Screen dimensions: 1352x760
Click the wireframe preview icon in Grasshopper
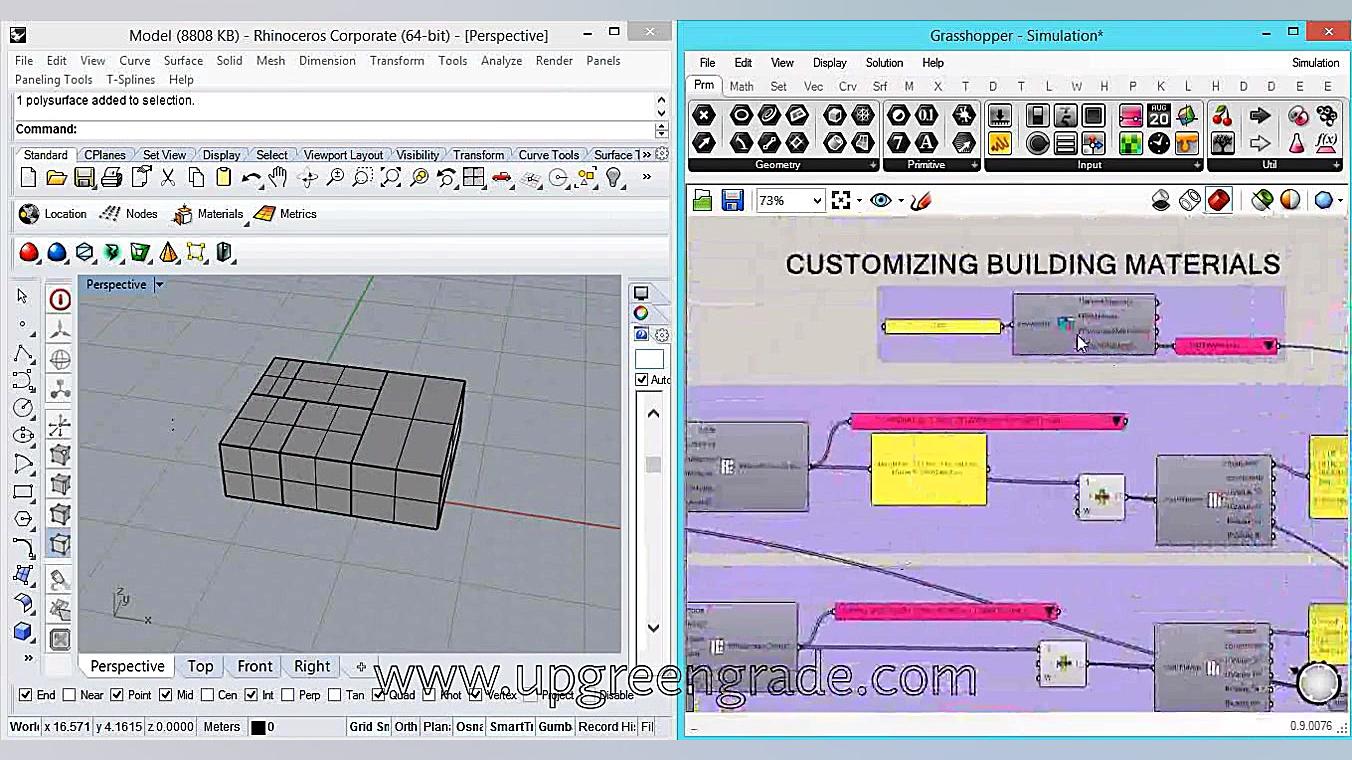click(1190, 201)
